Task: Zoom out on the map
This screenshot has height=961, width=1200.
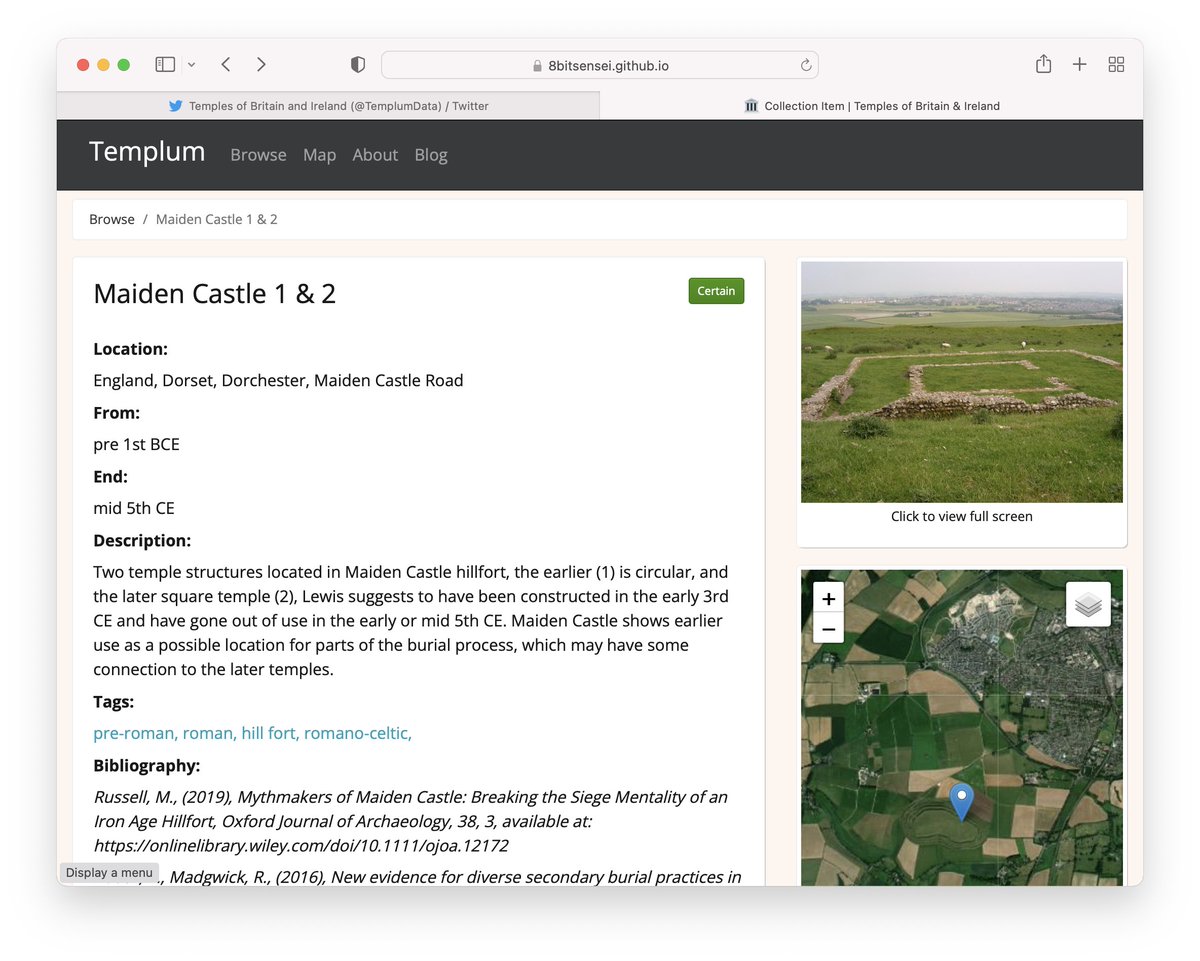Action: (829, 629)
